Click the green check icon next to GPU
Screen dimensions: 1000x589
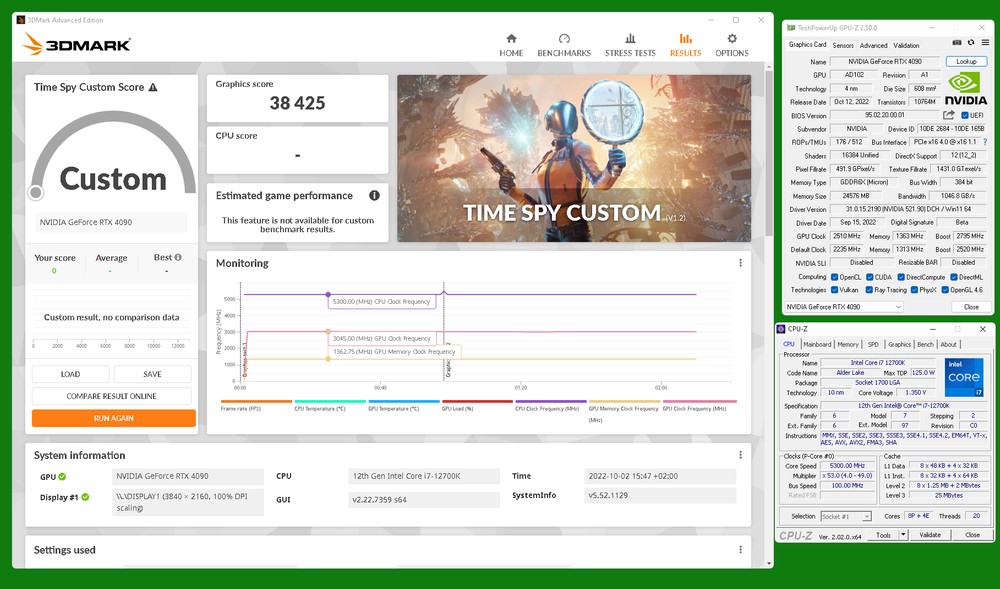62,476
